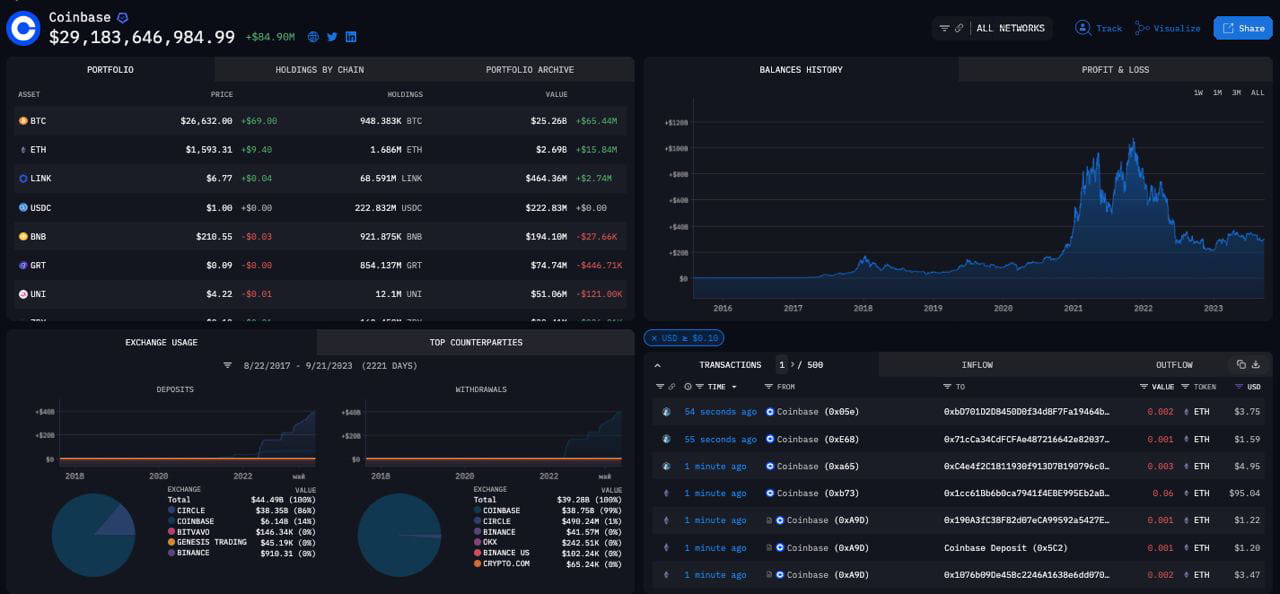Show the Outflow transactions tab
The width and height of the screenshot is (1280, 594).
[x=1174, y=365]
